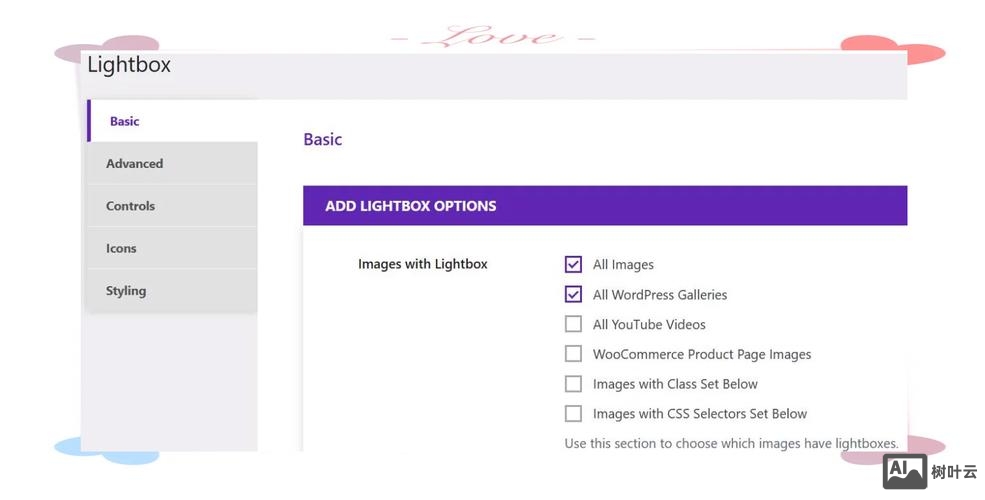This screenshot has width=985, height=500.
Task: Disable the All WordPress Galleries checkbox
Action: click(x=573, y=295)
